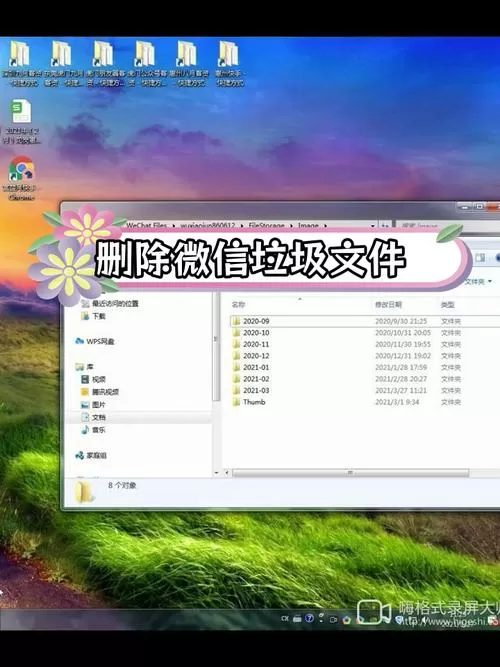Click the blue help icon in system tray

(x=309, y=618)
